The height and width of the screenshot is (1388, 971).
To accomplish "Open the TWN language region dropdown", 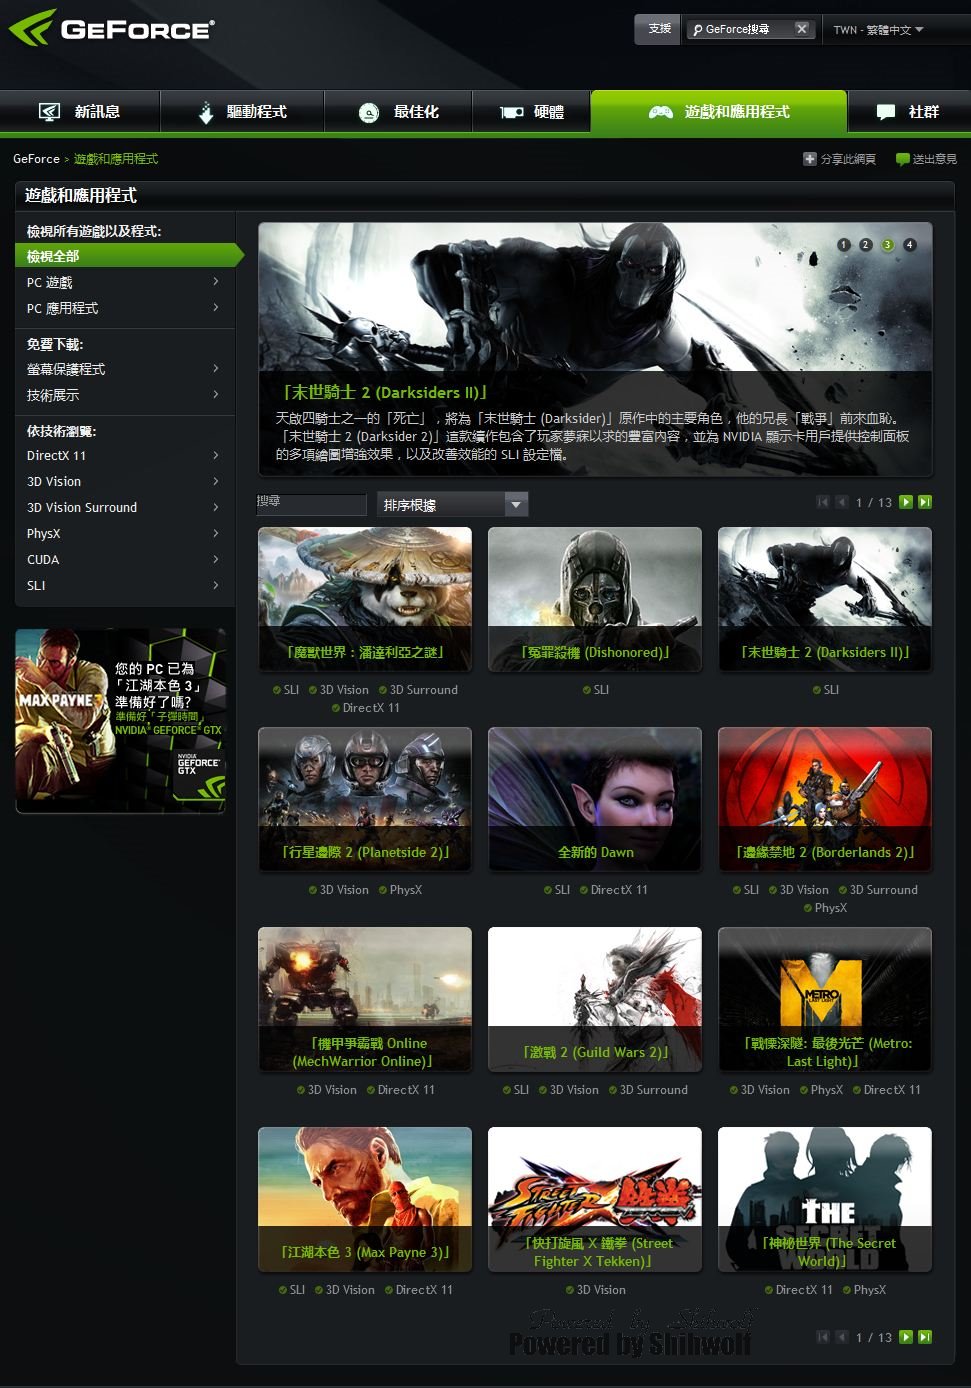I will (x=878, y=30).
